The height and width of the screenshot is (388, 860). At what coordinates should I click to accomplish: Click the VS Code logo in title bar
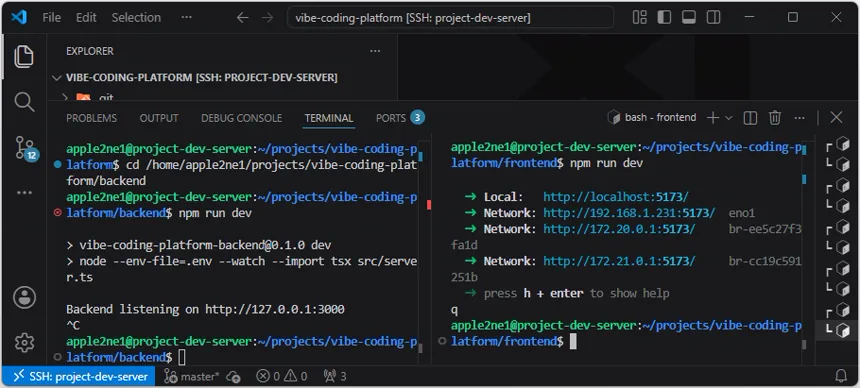click(x=19, y=17)
